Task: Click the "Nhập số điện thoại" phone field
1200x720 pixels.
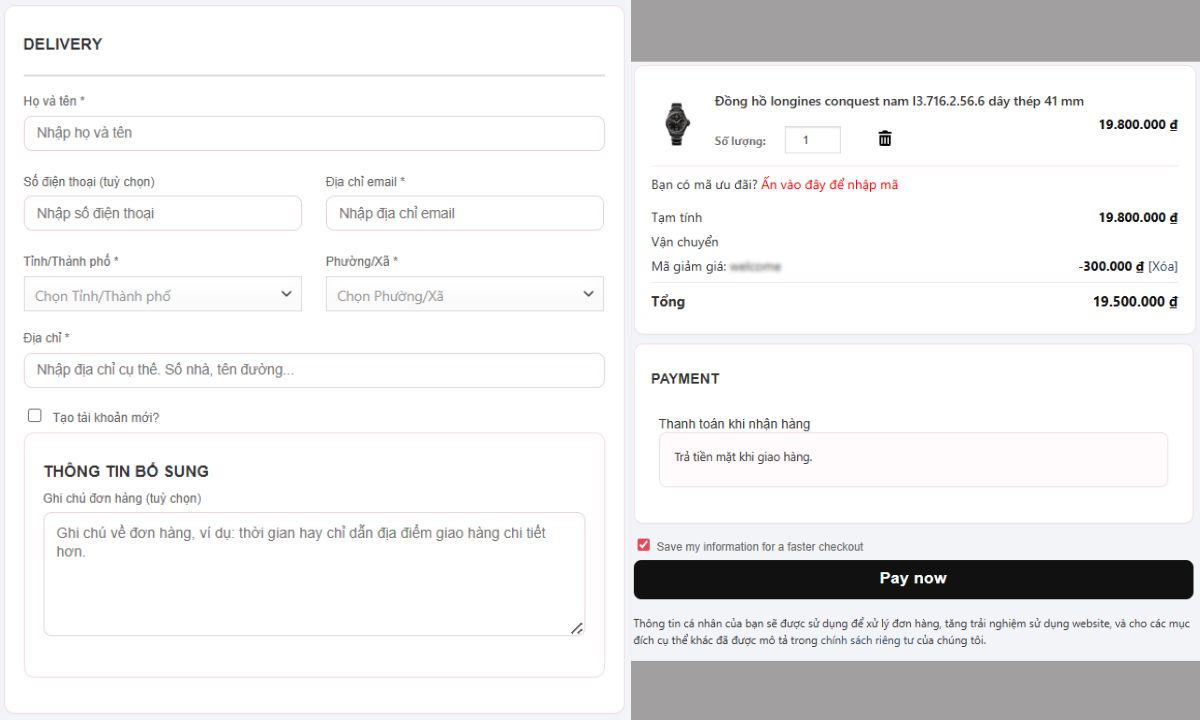Action: click(x=162, y=213)
